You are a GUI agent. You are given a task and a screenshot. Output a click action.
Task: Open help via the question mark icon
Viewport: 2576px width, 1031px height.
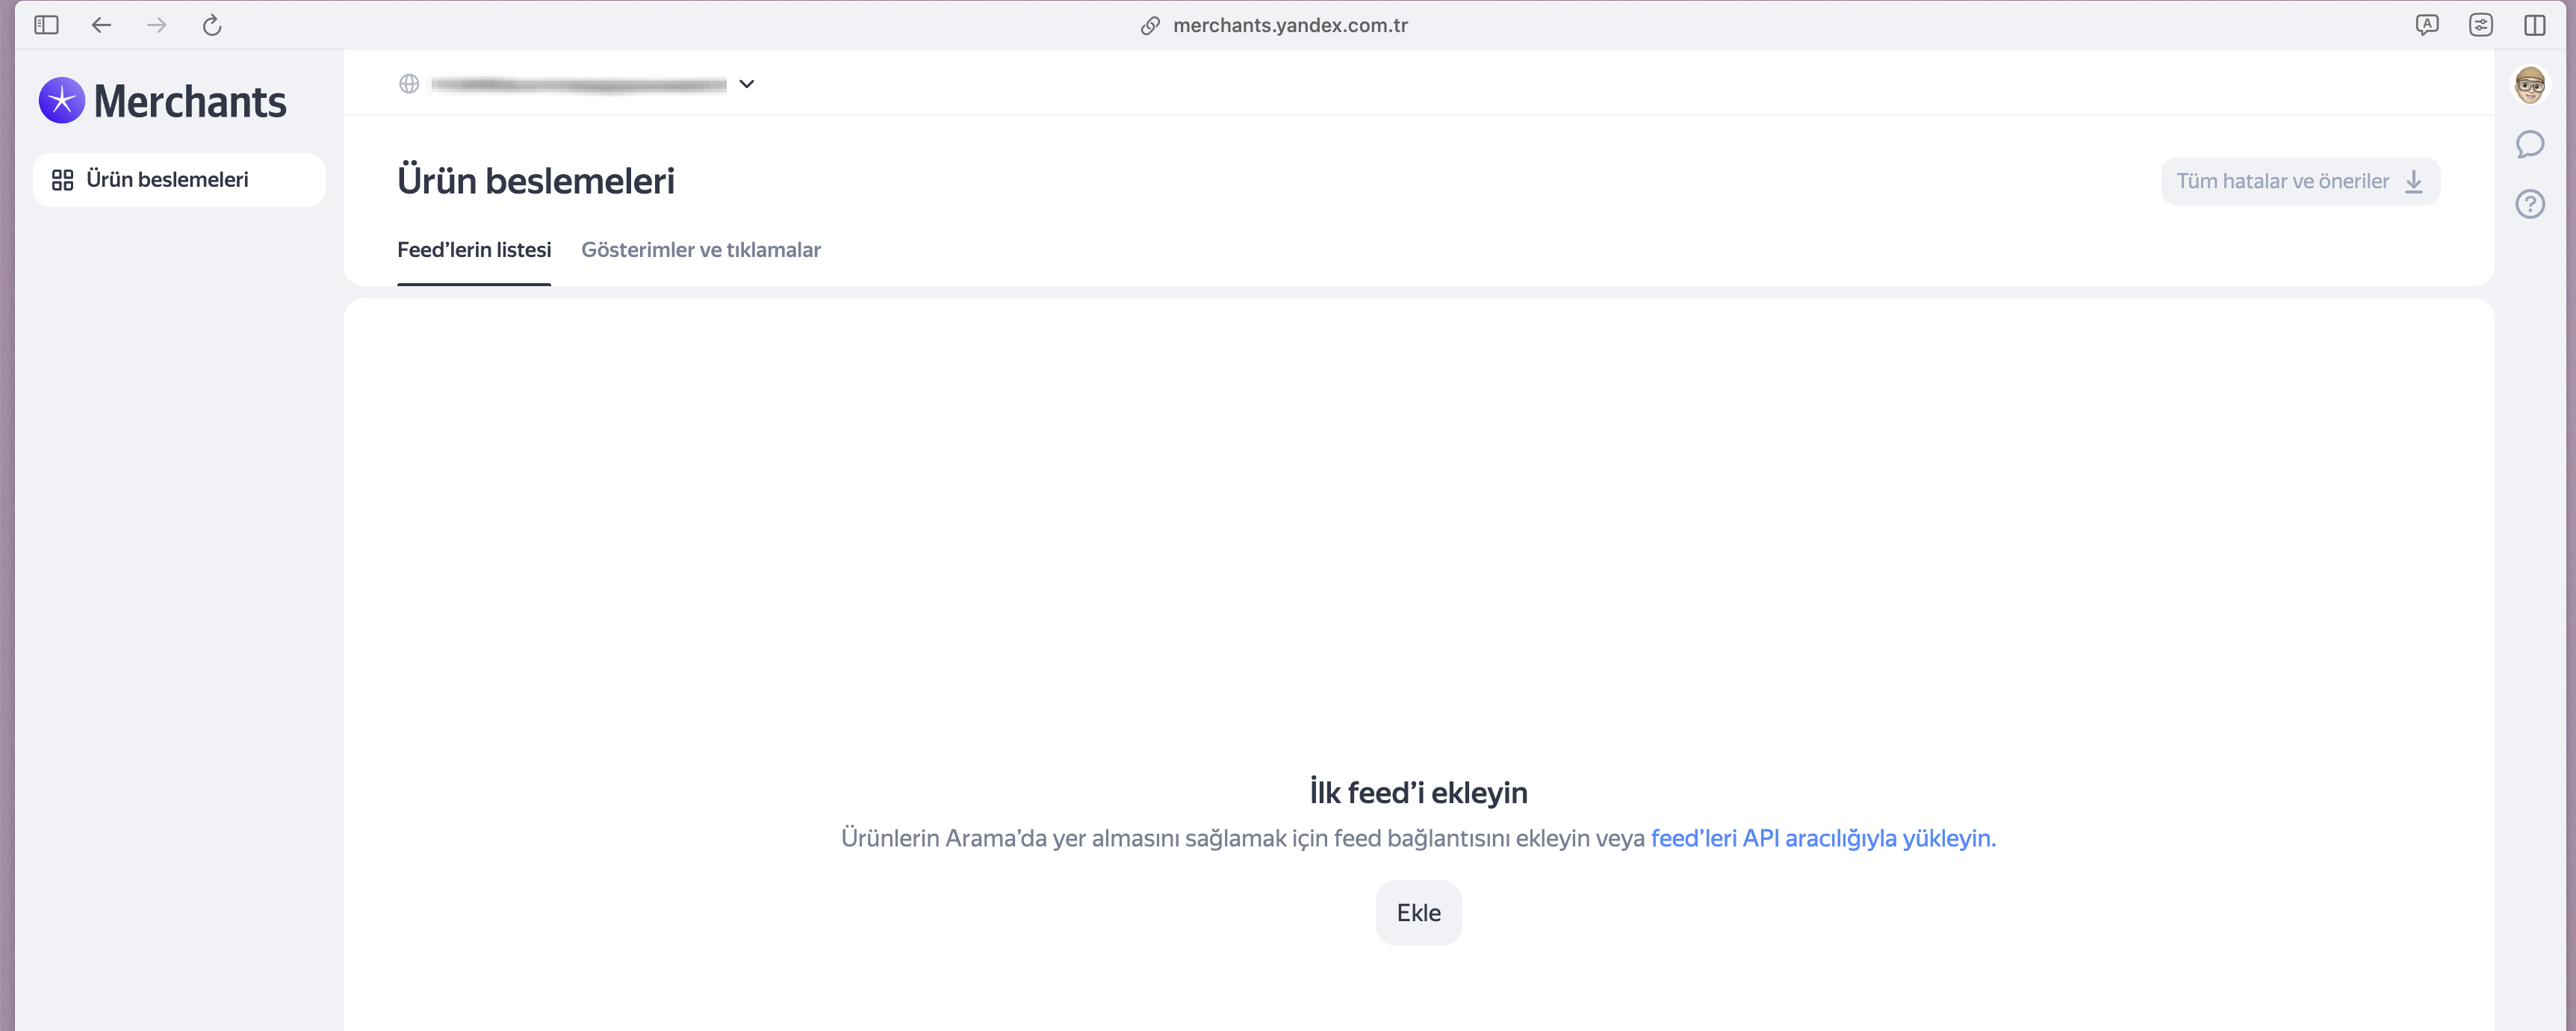click(2529, 204)
